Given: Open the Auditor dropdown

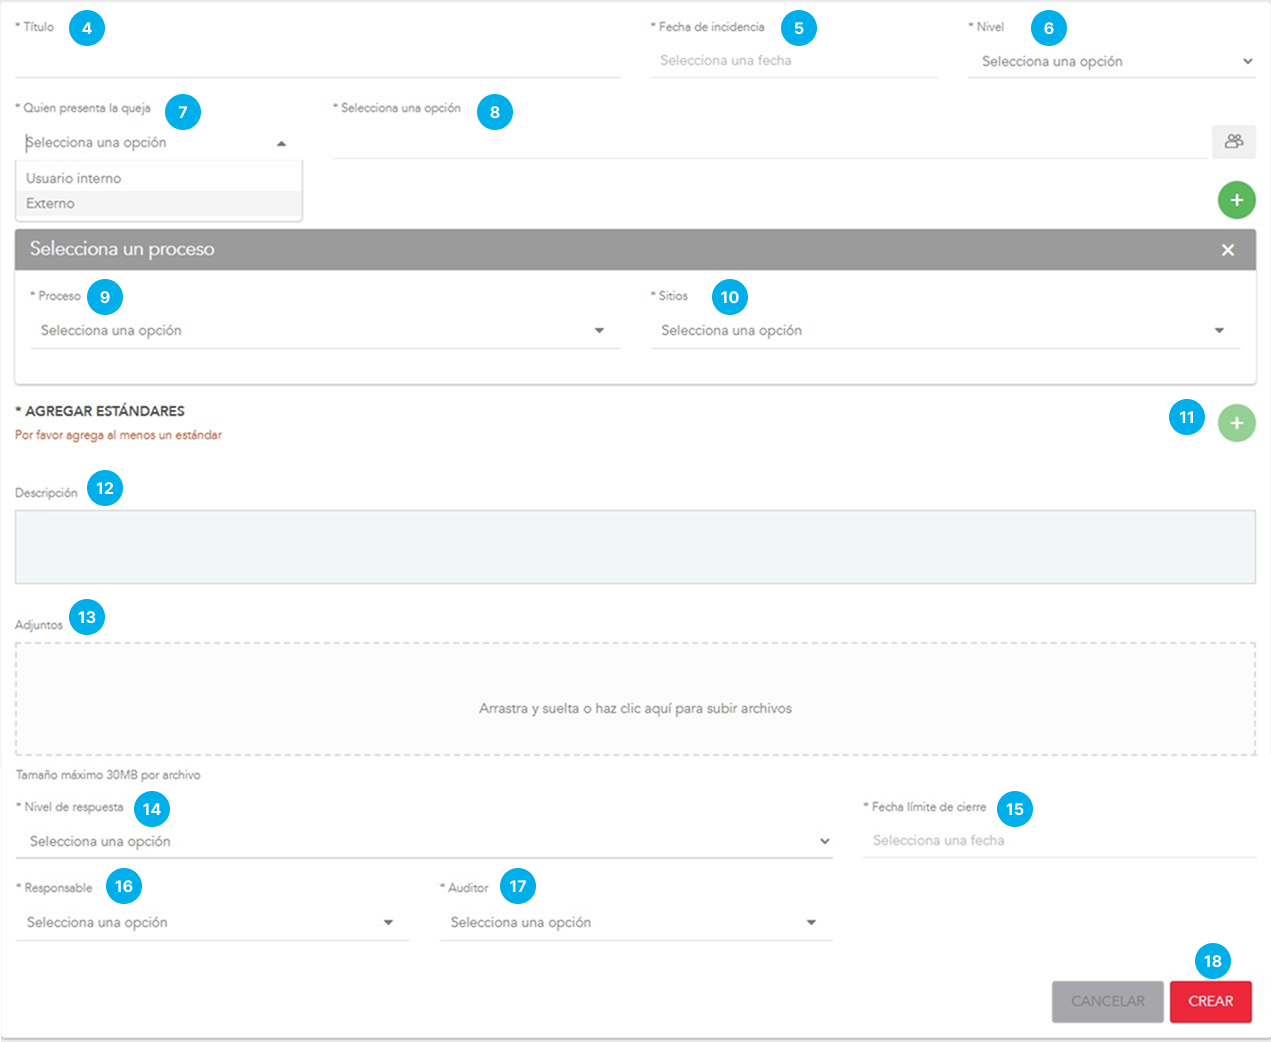Looking at the screenshot, I should (635, 923).
